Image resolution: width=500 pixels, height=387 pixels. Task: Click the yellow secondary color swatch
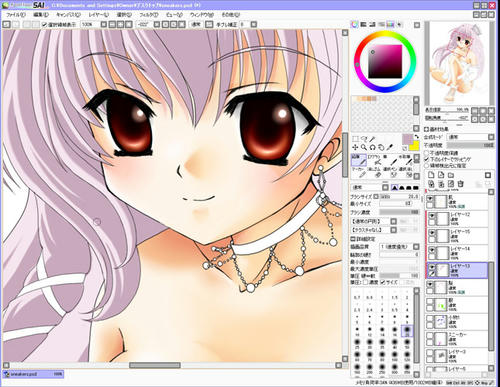coord(414,146)
